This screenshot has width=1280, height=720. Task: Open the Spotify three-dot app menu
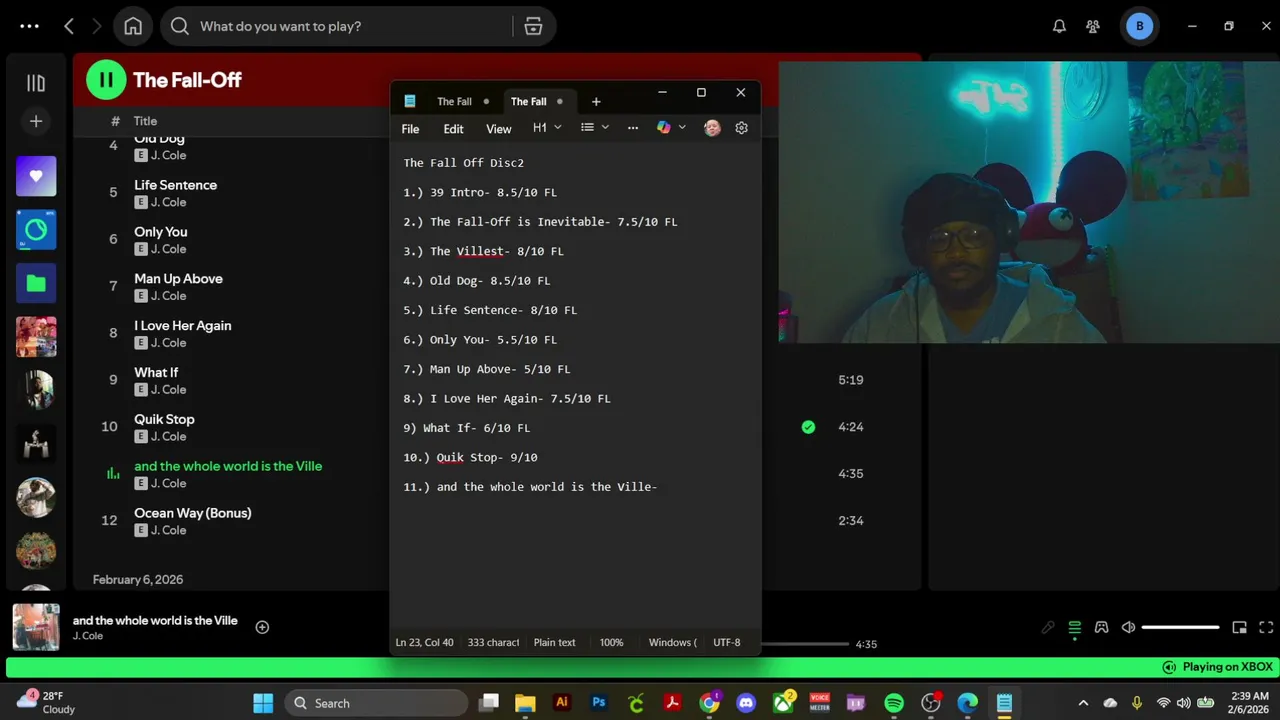[29, 26]
